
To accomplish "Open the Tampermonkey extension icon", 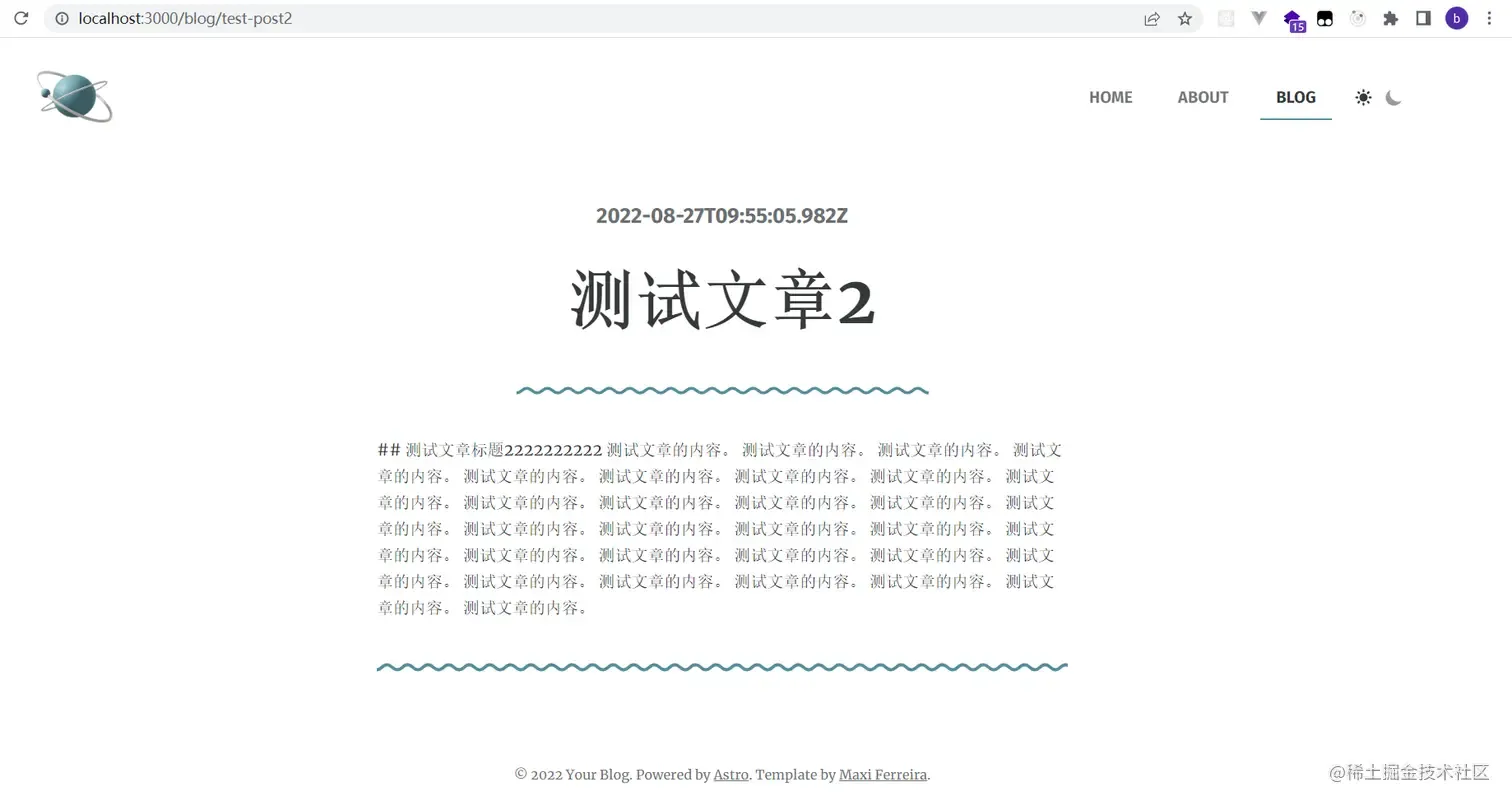I will (x=1325, y=18).
